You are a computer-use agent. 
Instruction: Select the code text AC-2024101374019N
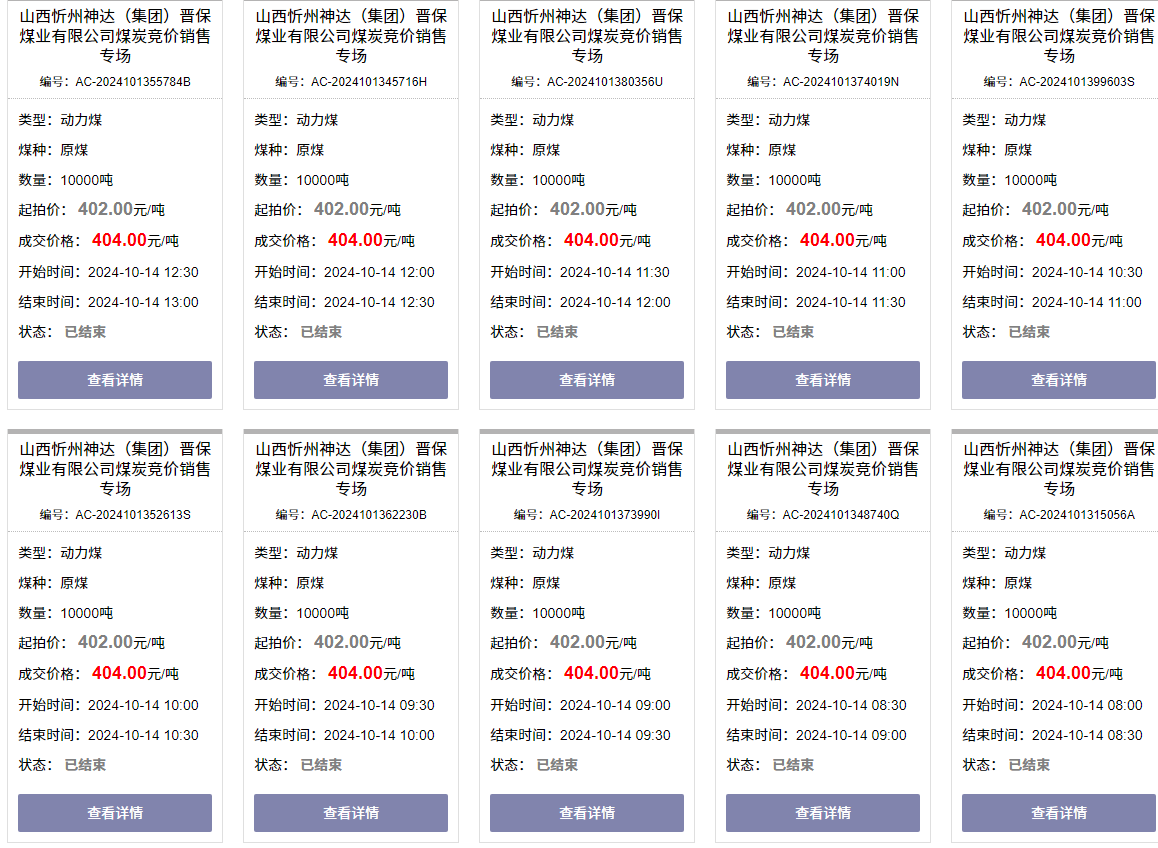pyautogui.click(x=840, y=82)
